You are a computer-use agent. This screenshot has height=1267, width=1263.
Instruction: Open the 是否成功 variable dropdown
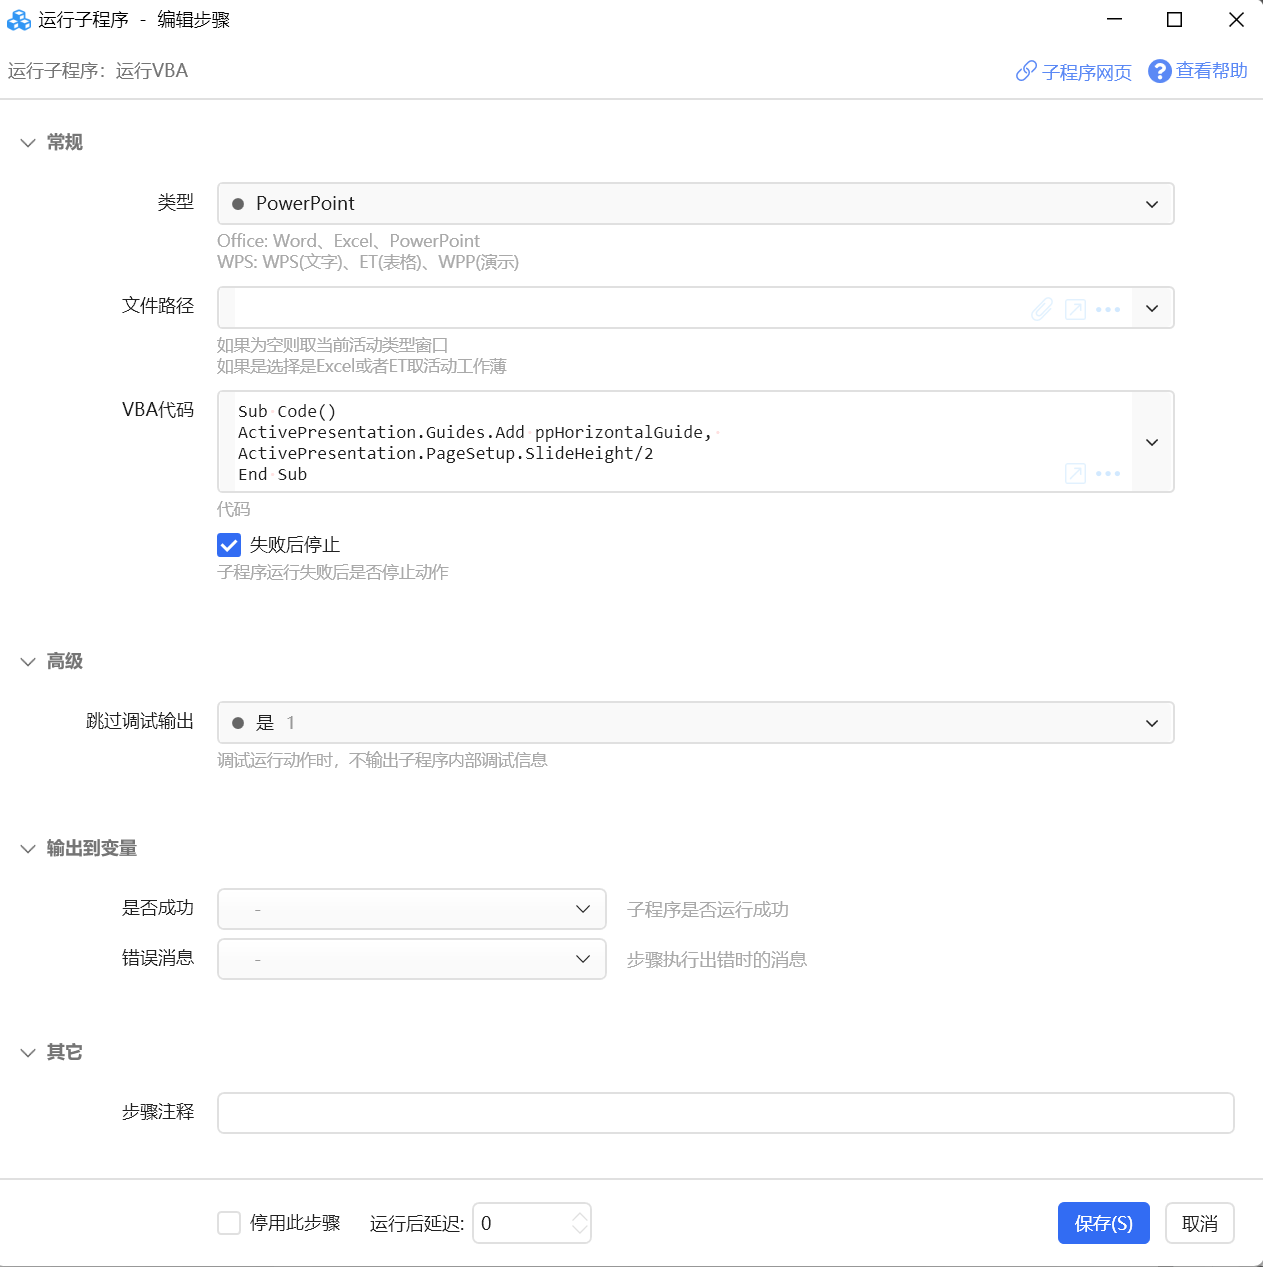(412, 909)
